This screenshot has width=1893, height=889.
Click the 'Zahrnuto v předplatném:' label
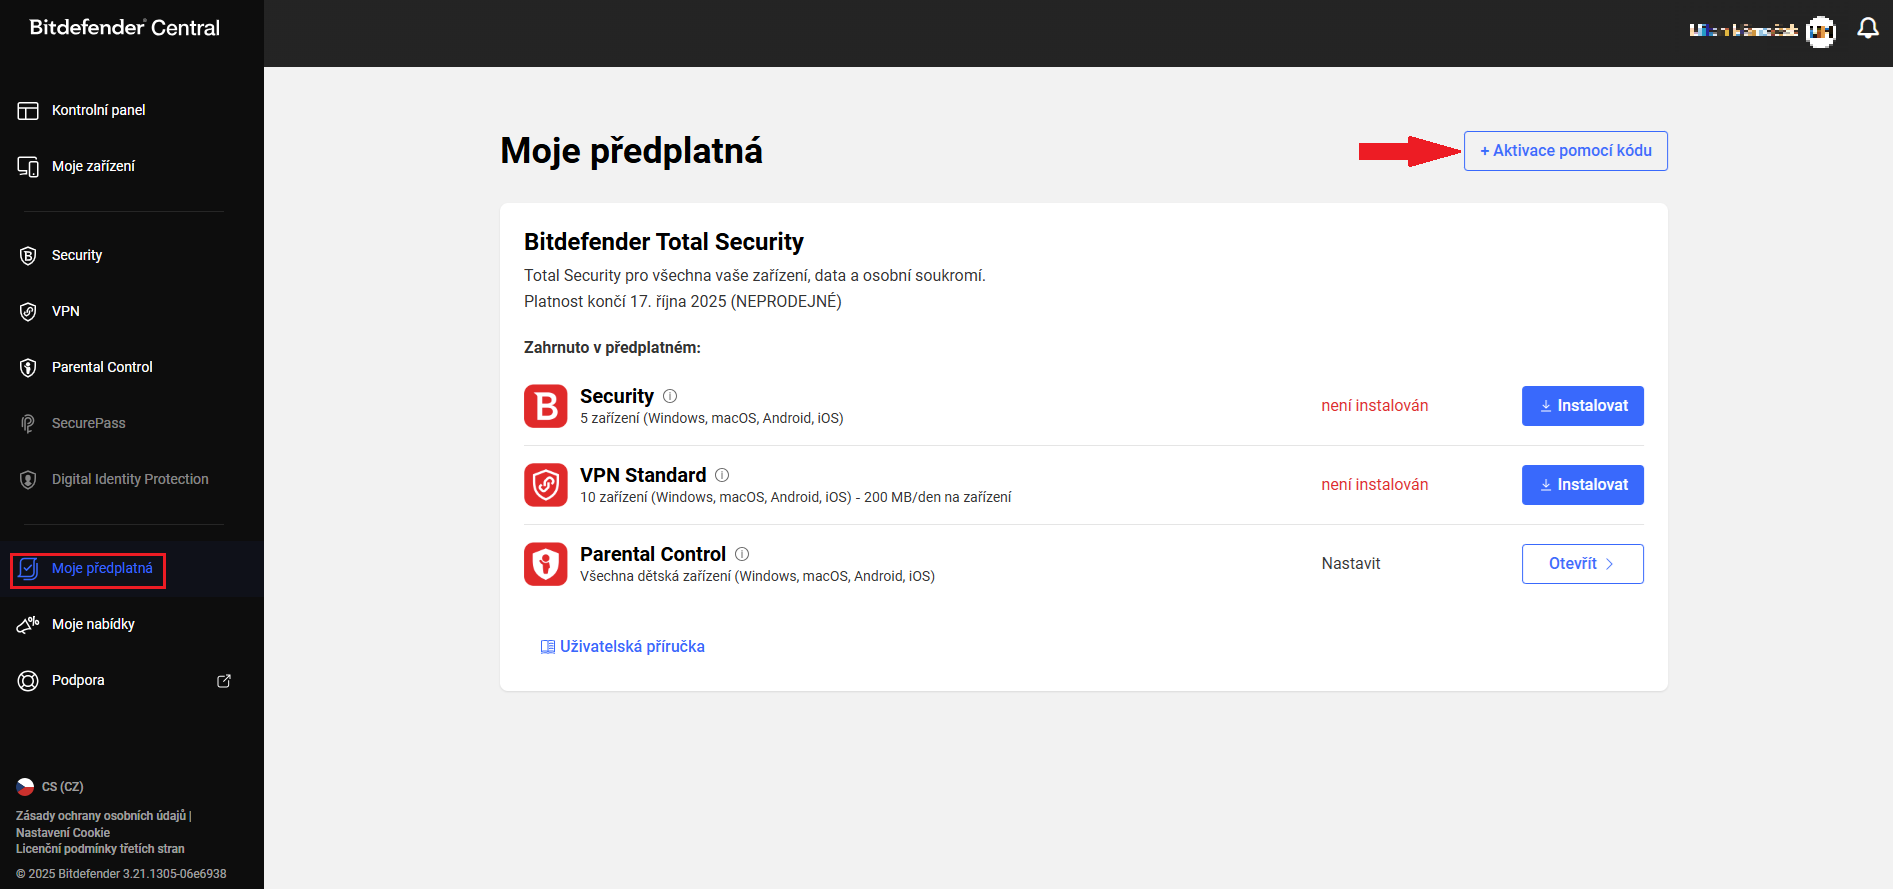point(612,348)
